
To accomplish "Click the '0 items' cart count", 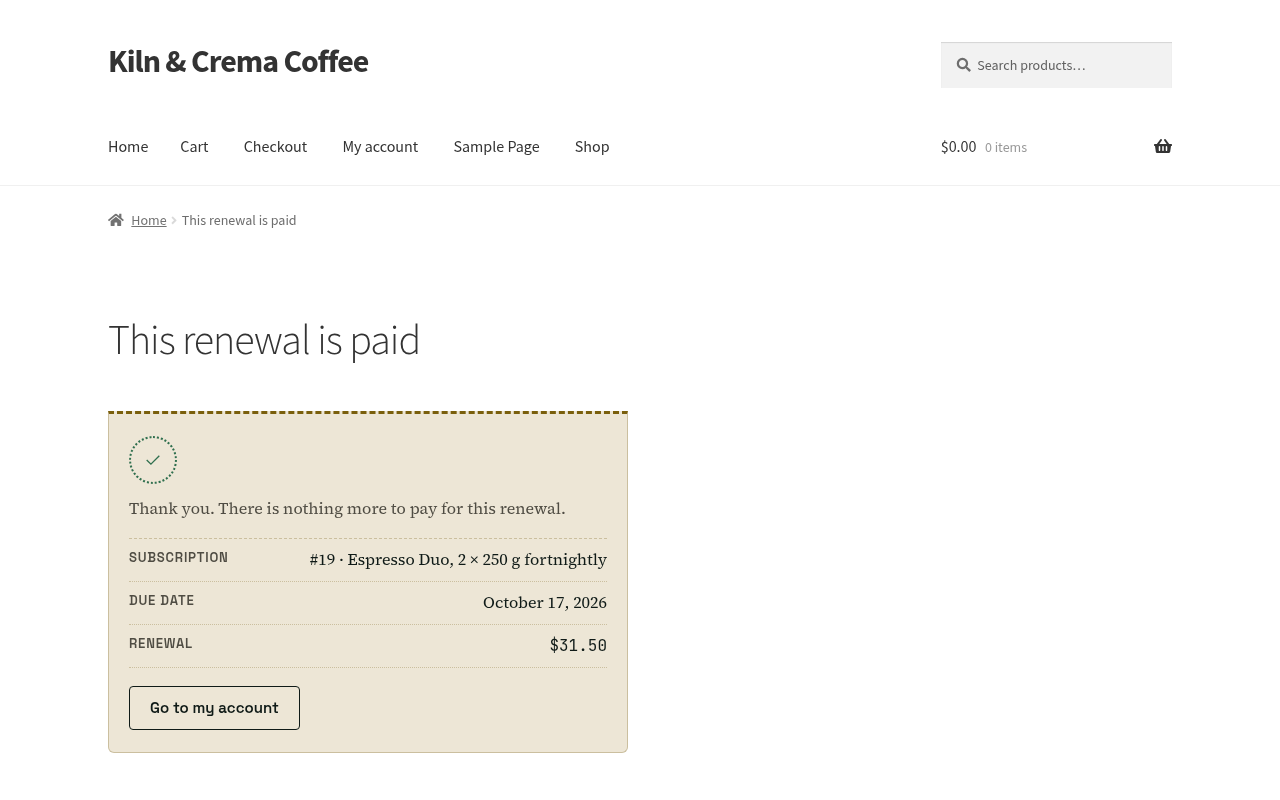I will point(1005,147).
